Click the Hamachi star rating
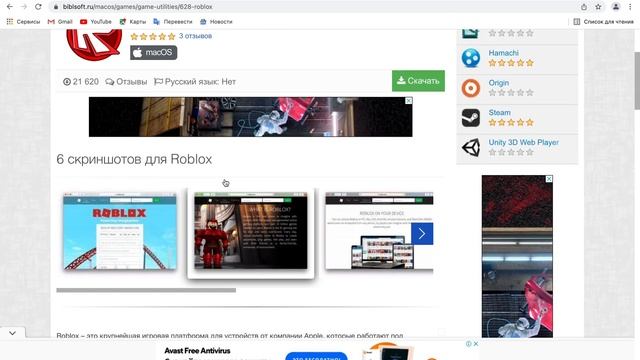Viewport: 640px width, 360px height. (x=511, y=63)
